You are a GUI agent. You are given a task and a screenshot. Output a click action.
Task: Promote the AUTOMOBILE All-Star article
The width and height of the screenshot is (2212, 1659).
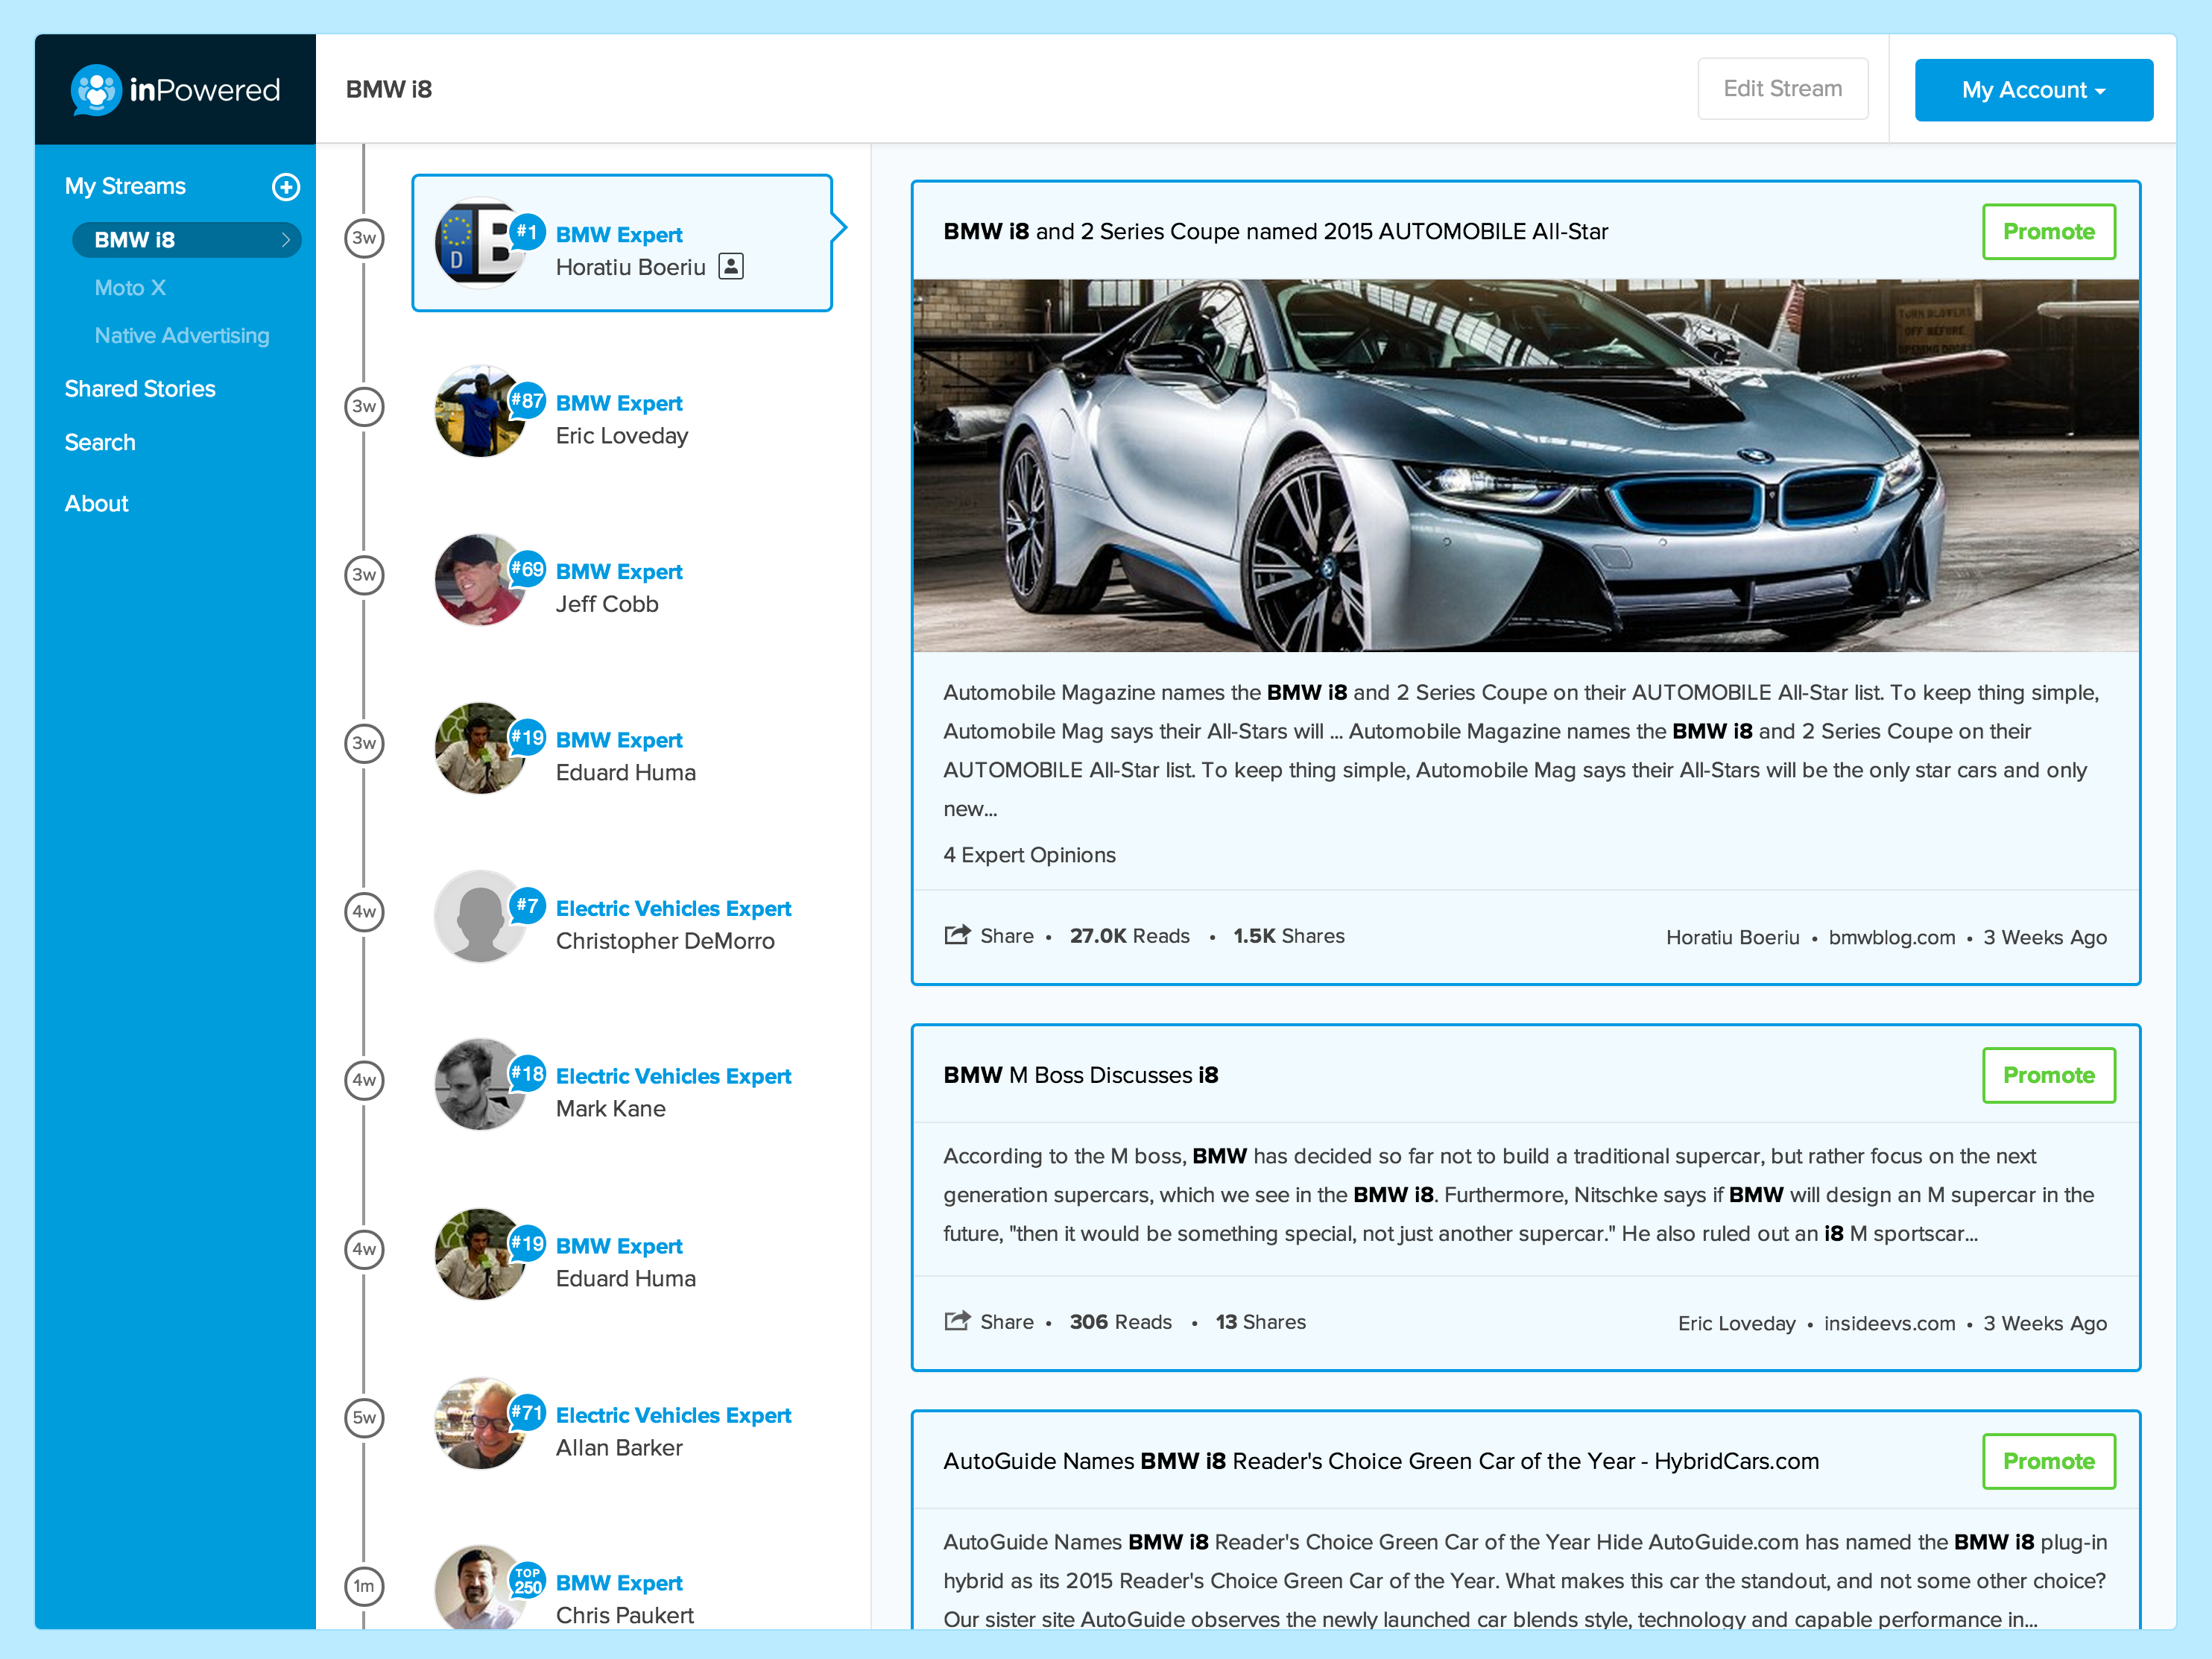coord(2048,232)
